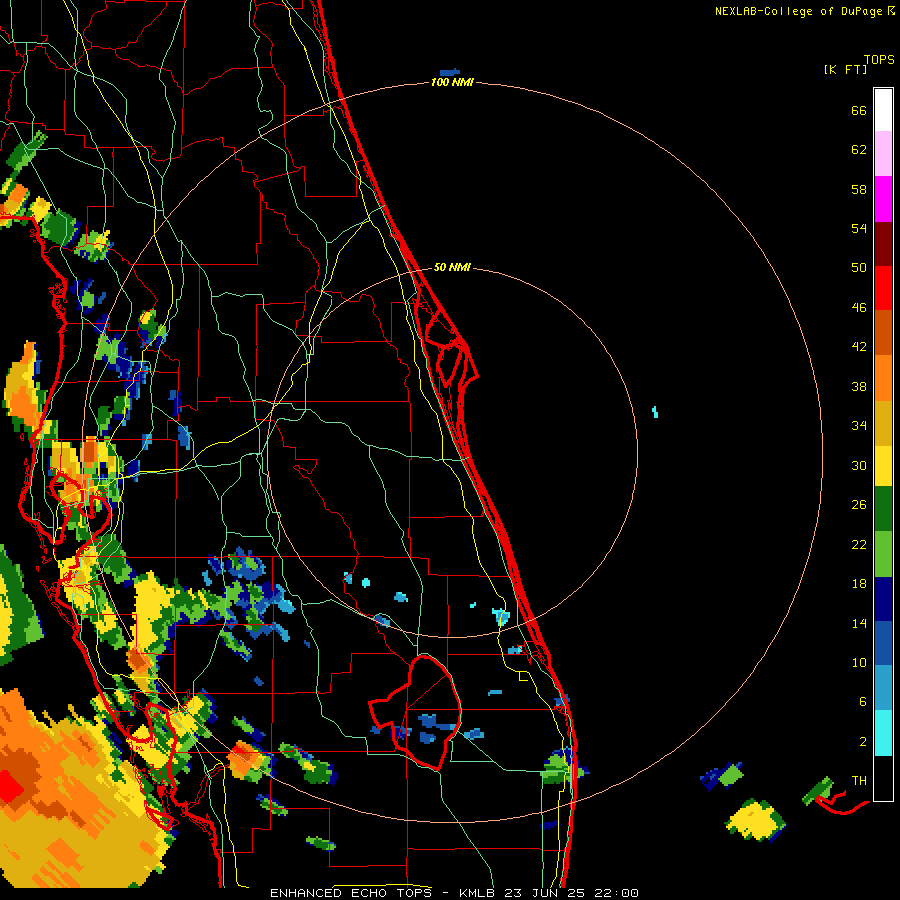Image resolution: width=900 pixels, height=900 pixels.
Task: Click the "10" scale label
Action: point(859,662)
